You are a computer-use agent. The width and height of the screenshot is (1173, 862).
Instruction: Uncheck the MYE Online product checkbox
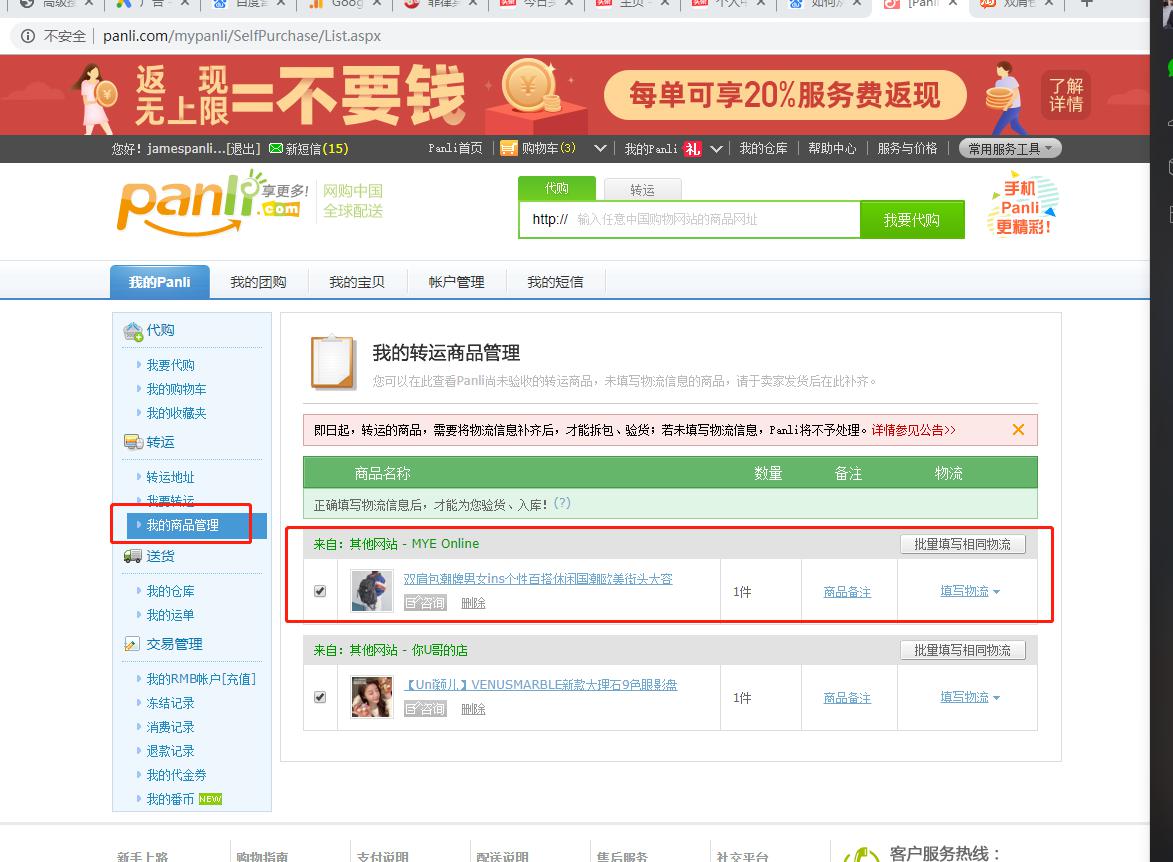(320, 590)
